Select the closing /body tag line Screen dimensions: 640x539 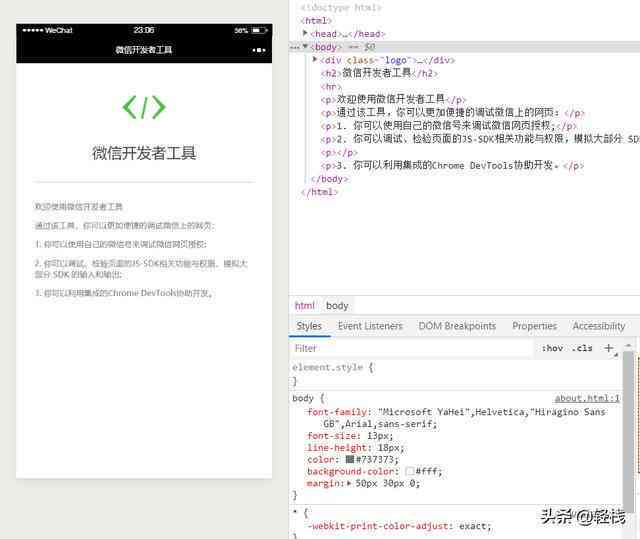(329, 179)
